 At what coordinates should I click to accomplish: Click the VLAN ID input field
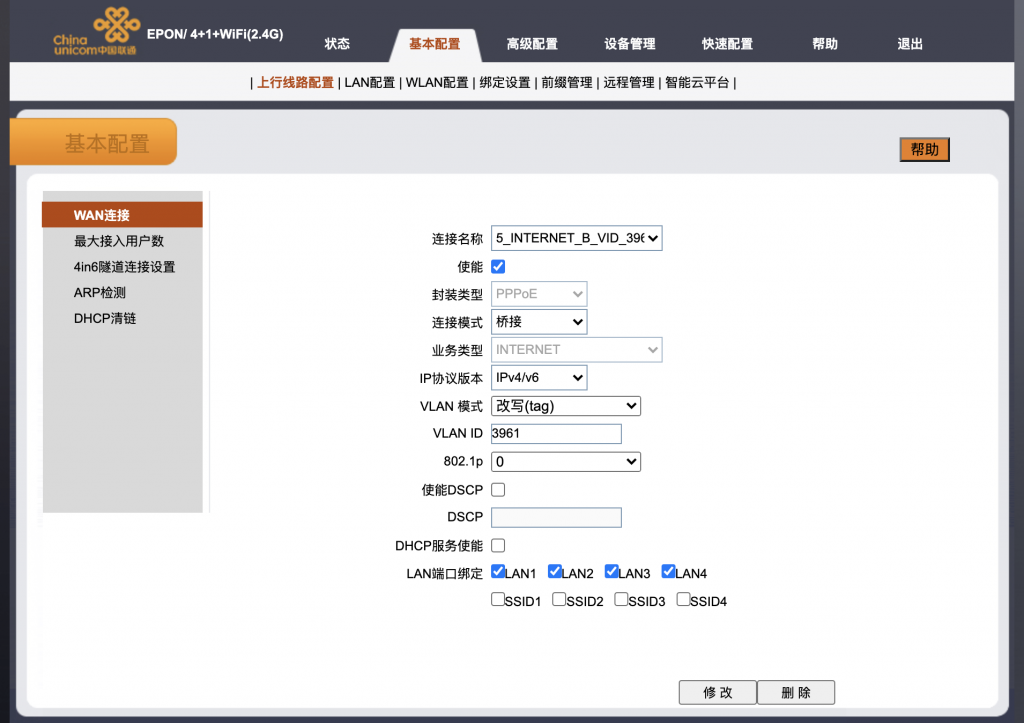556,434
